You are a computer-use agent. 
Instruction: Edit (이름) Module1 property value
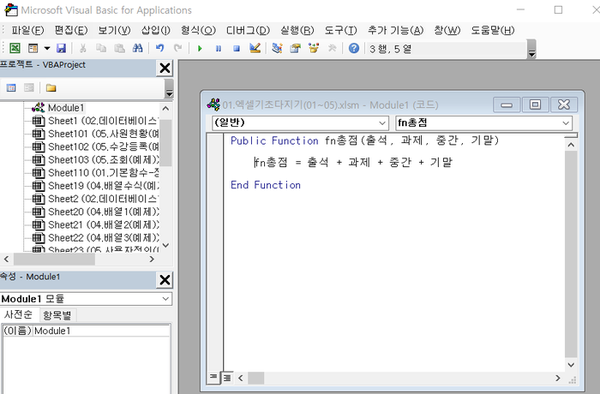[101, 331]
